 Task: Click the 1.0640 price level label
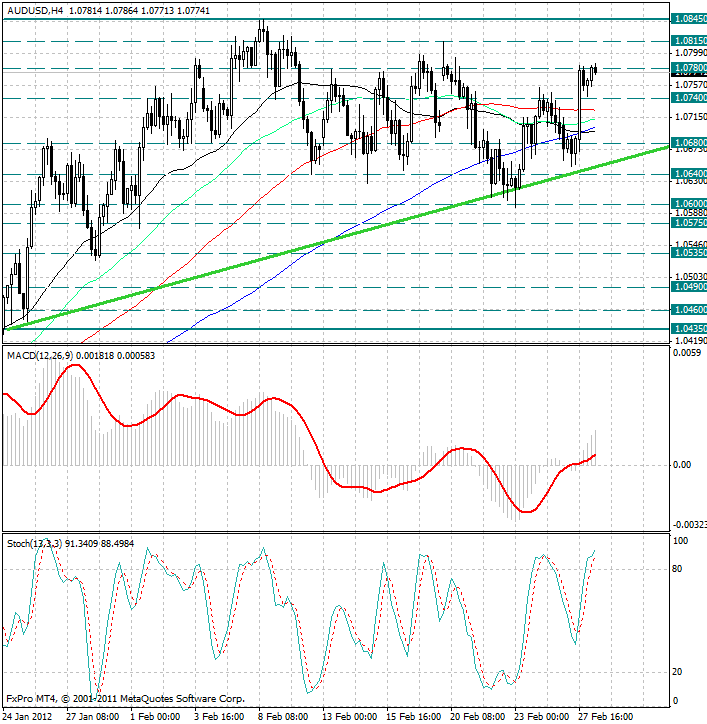(x=689, y=174)
